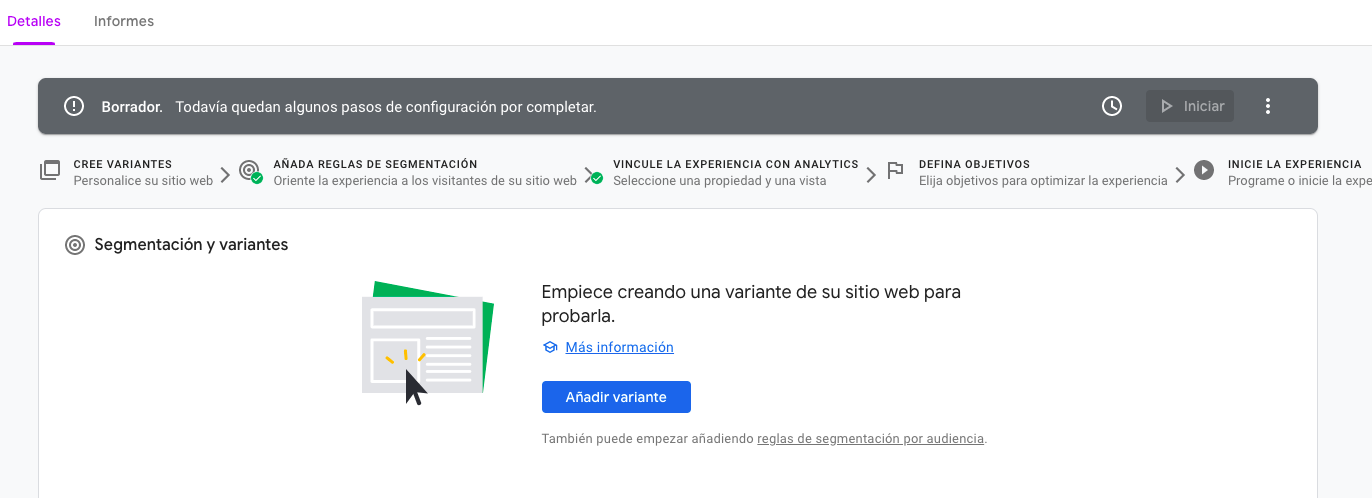Click chevron after Cree variantes step

click(x=225, y=173)
